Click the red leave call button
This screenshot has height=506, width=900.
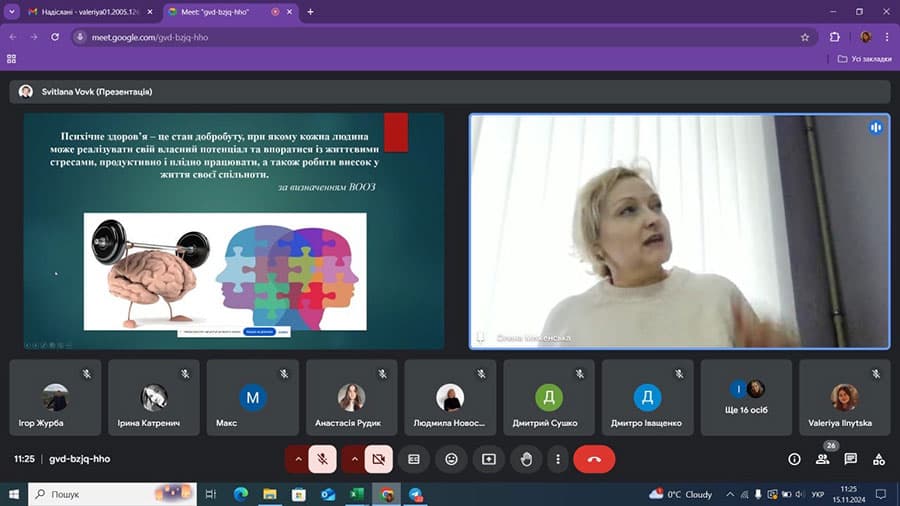tap(594, 459)
